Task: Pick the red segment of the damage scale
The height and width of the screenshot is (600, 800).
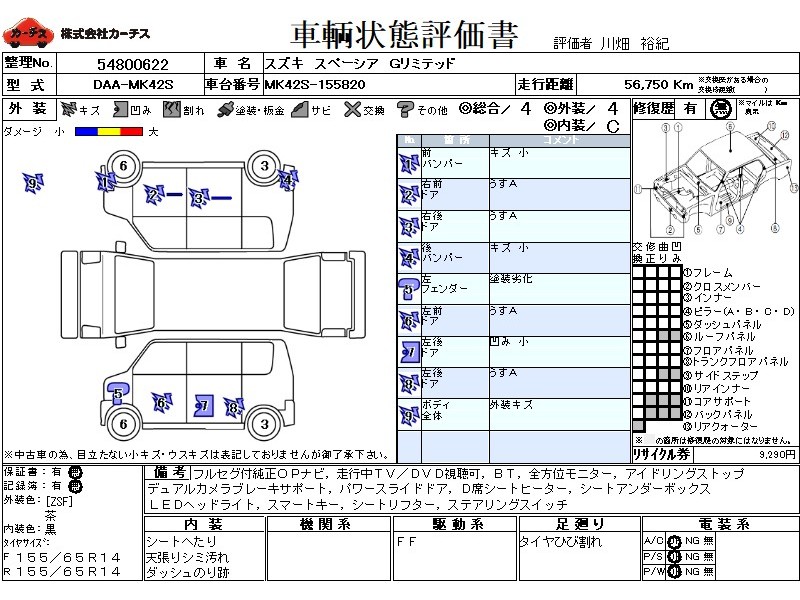Action: point(131,132)
